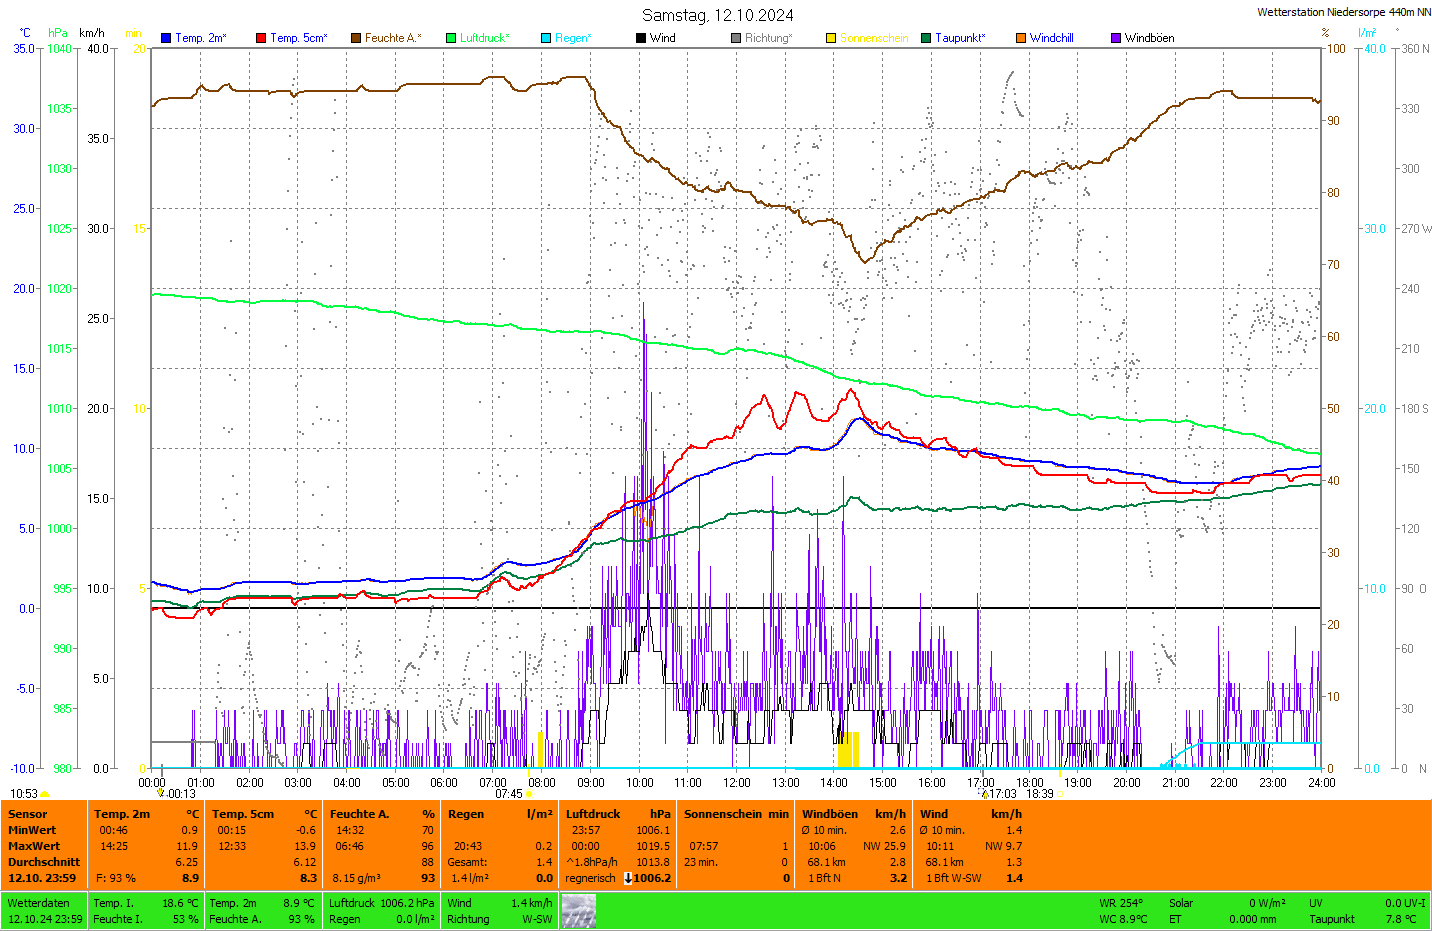1432x931 pixels.
Task: Click the rainy weather condition icon
Action: point(578,911)
